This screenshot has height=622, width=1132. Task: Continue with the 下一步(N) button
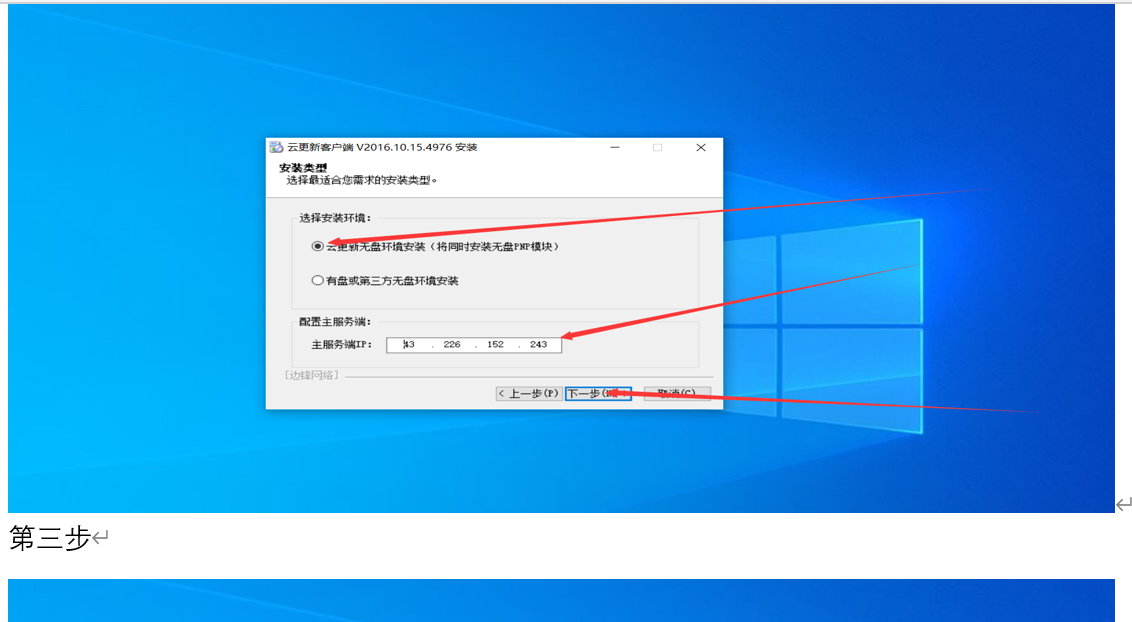pos(598,393)
